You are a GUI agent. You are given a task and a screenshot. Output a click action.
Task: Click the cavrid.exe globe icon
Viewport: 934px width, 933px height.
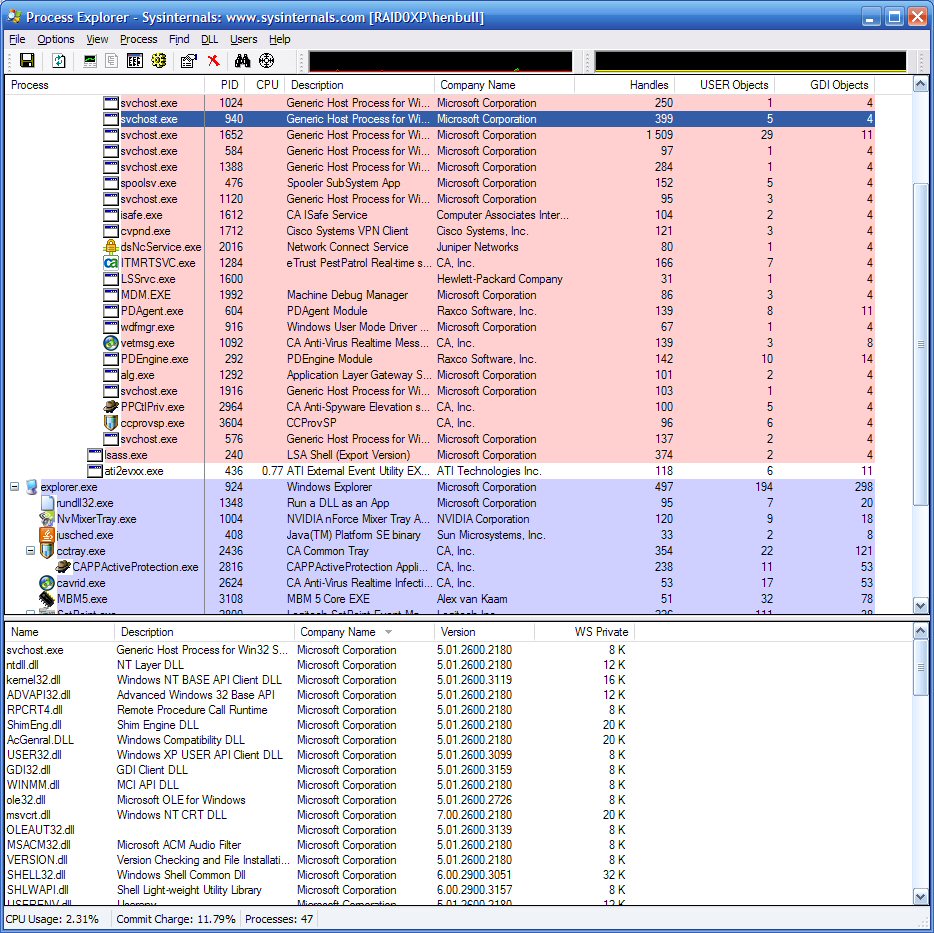point(47,583)
